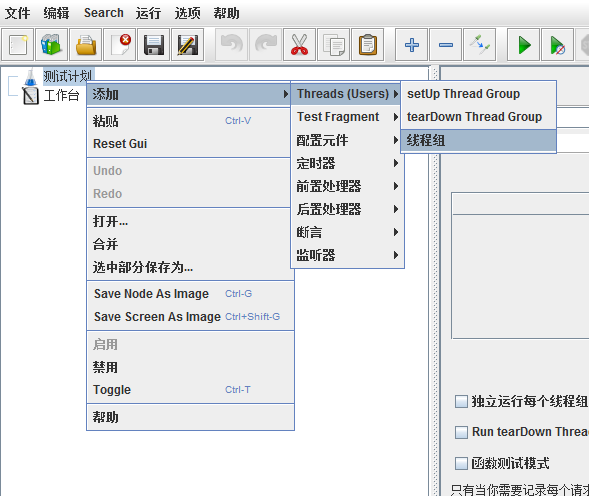
Task: Expand the 添加 submenu arrow
Action: [x=286, y=94]
